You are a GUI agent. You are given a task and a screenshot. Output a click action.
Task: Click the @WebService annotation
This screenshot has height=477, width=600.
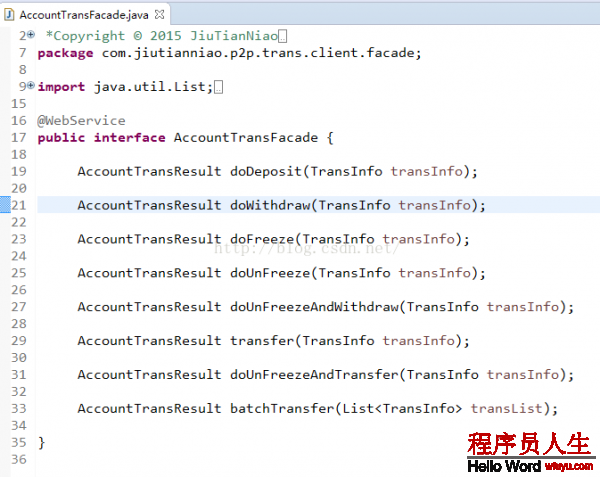(81, 121)
